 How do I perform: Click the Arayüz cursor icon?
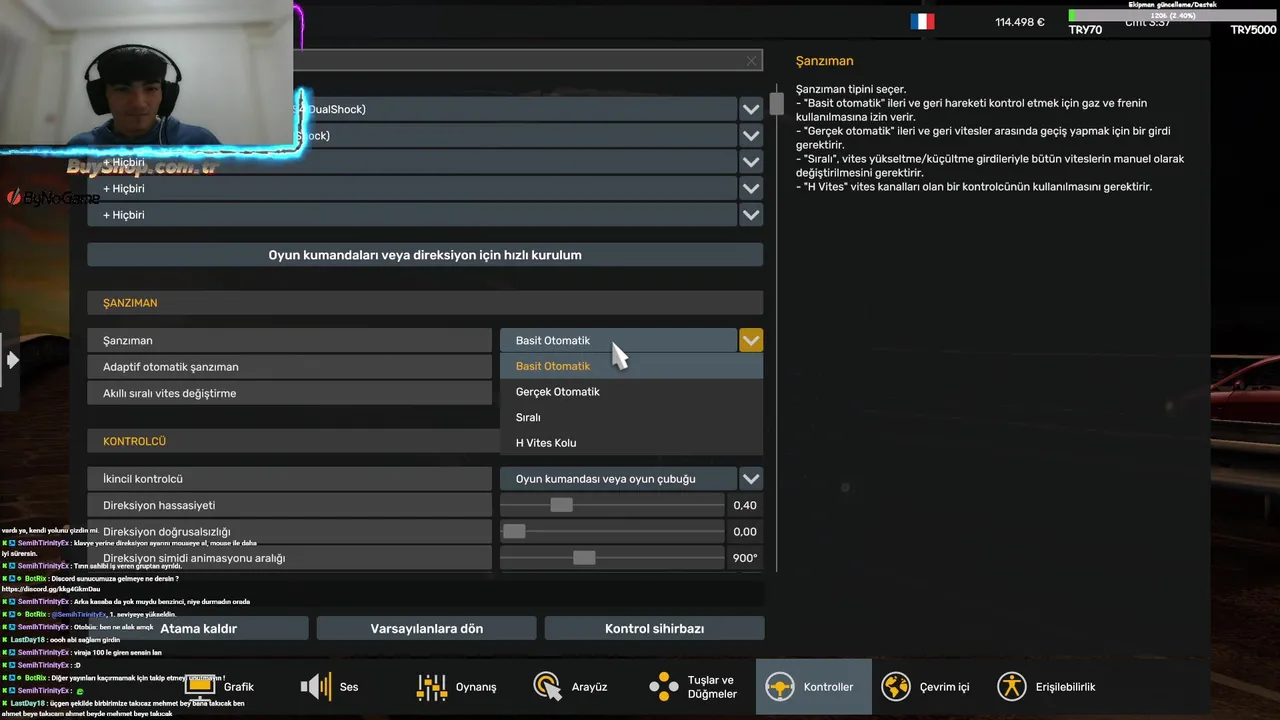548,686
